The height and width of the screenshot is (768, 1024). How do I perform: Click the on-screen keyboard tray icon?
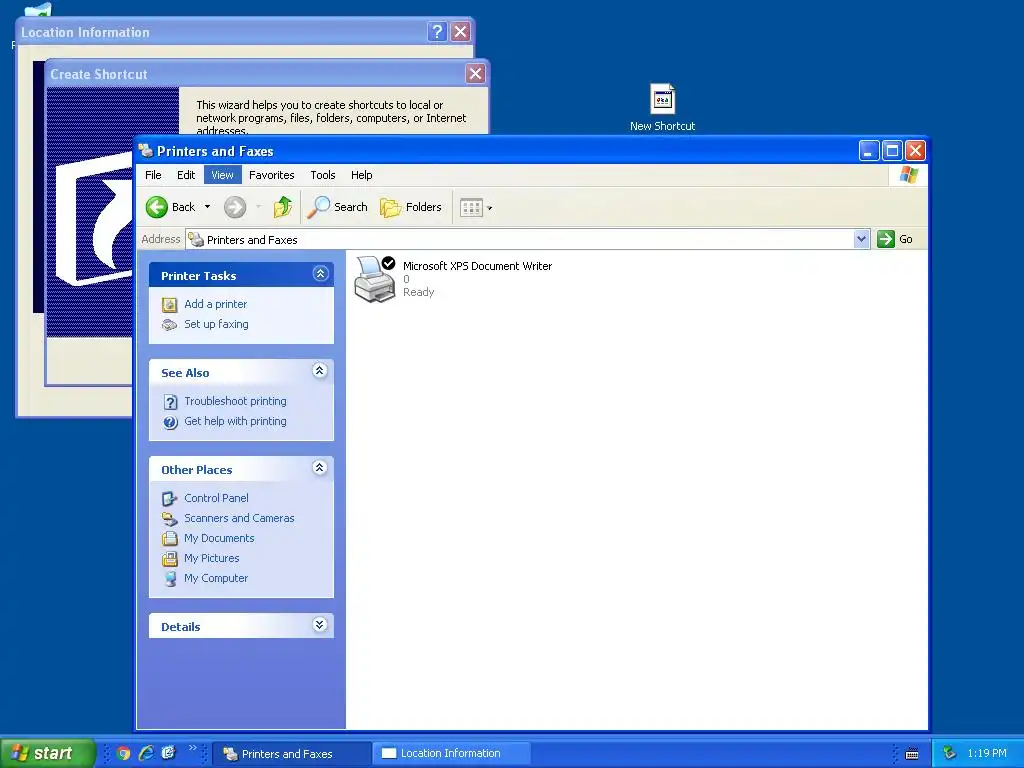click(x=912, y=754)
